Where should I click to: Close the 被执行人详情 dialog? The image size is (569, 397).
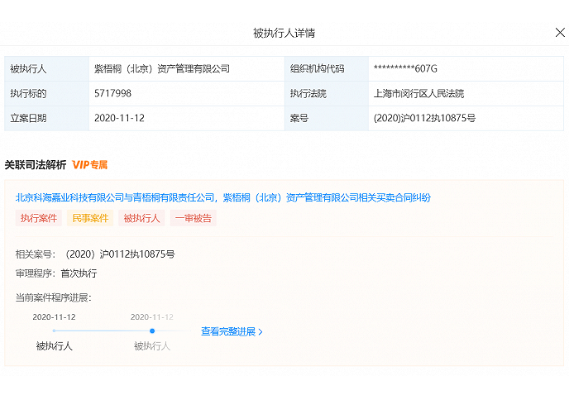(x=560, y=33)
